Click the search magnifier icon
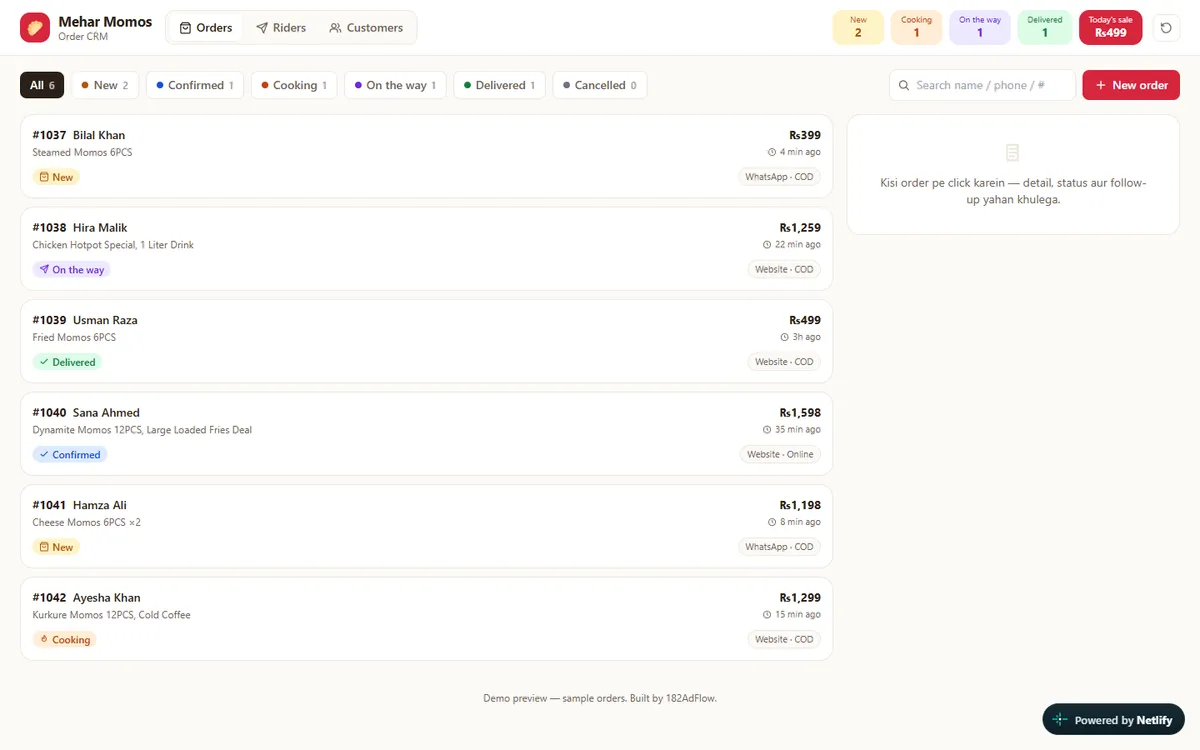The width and height of the screenshot is (1200, 750). (904, 85)
